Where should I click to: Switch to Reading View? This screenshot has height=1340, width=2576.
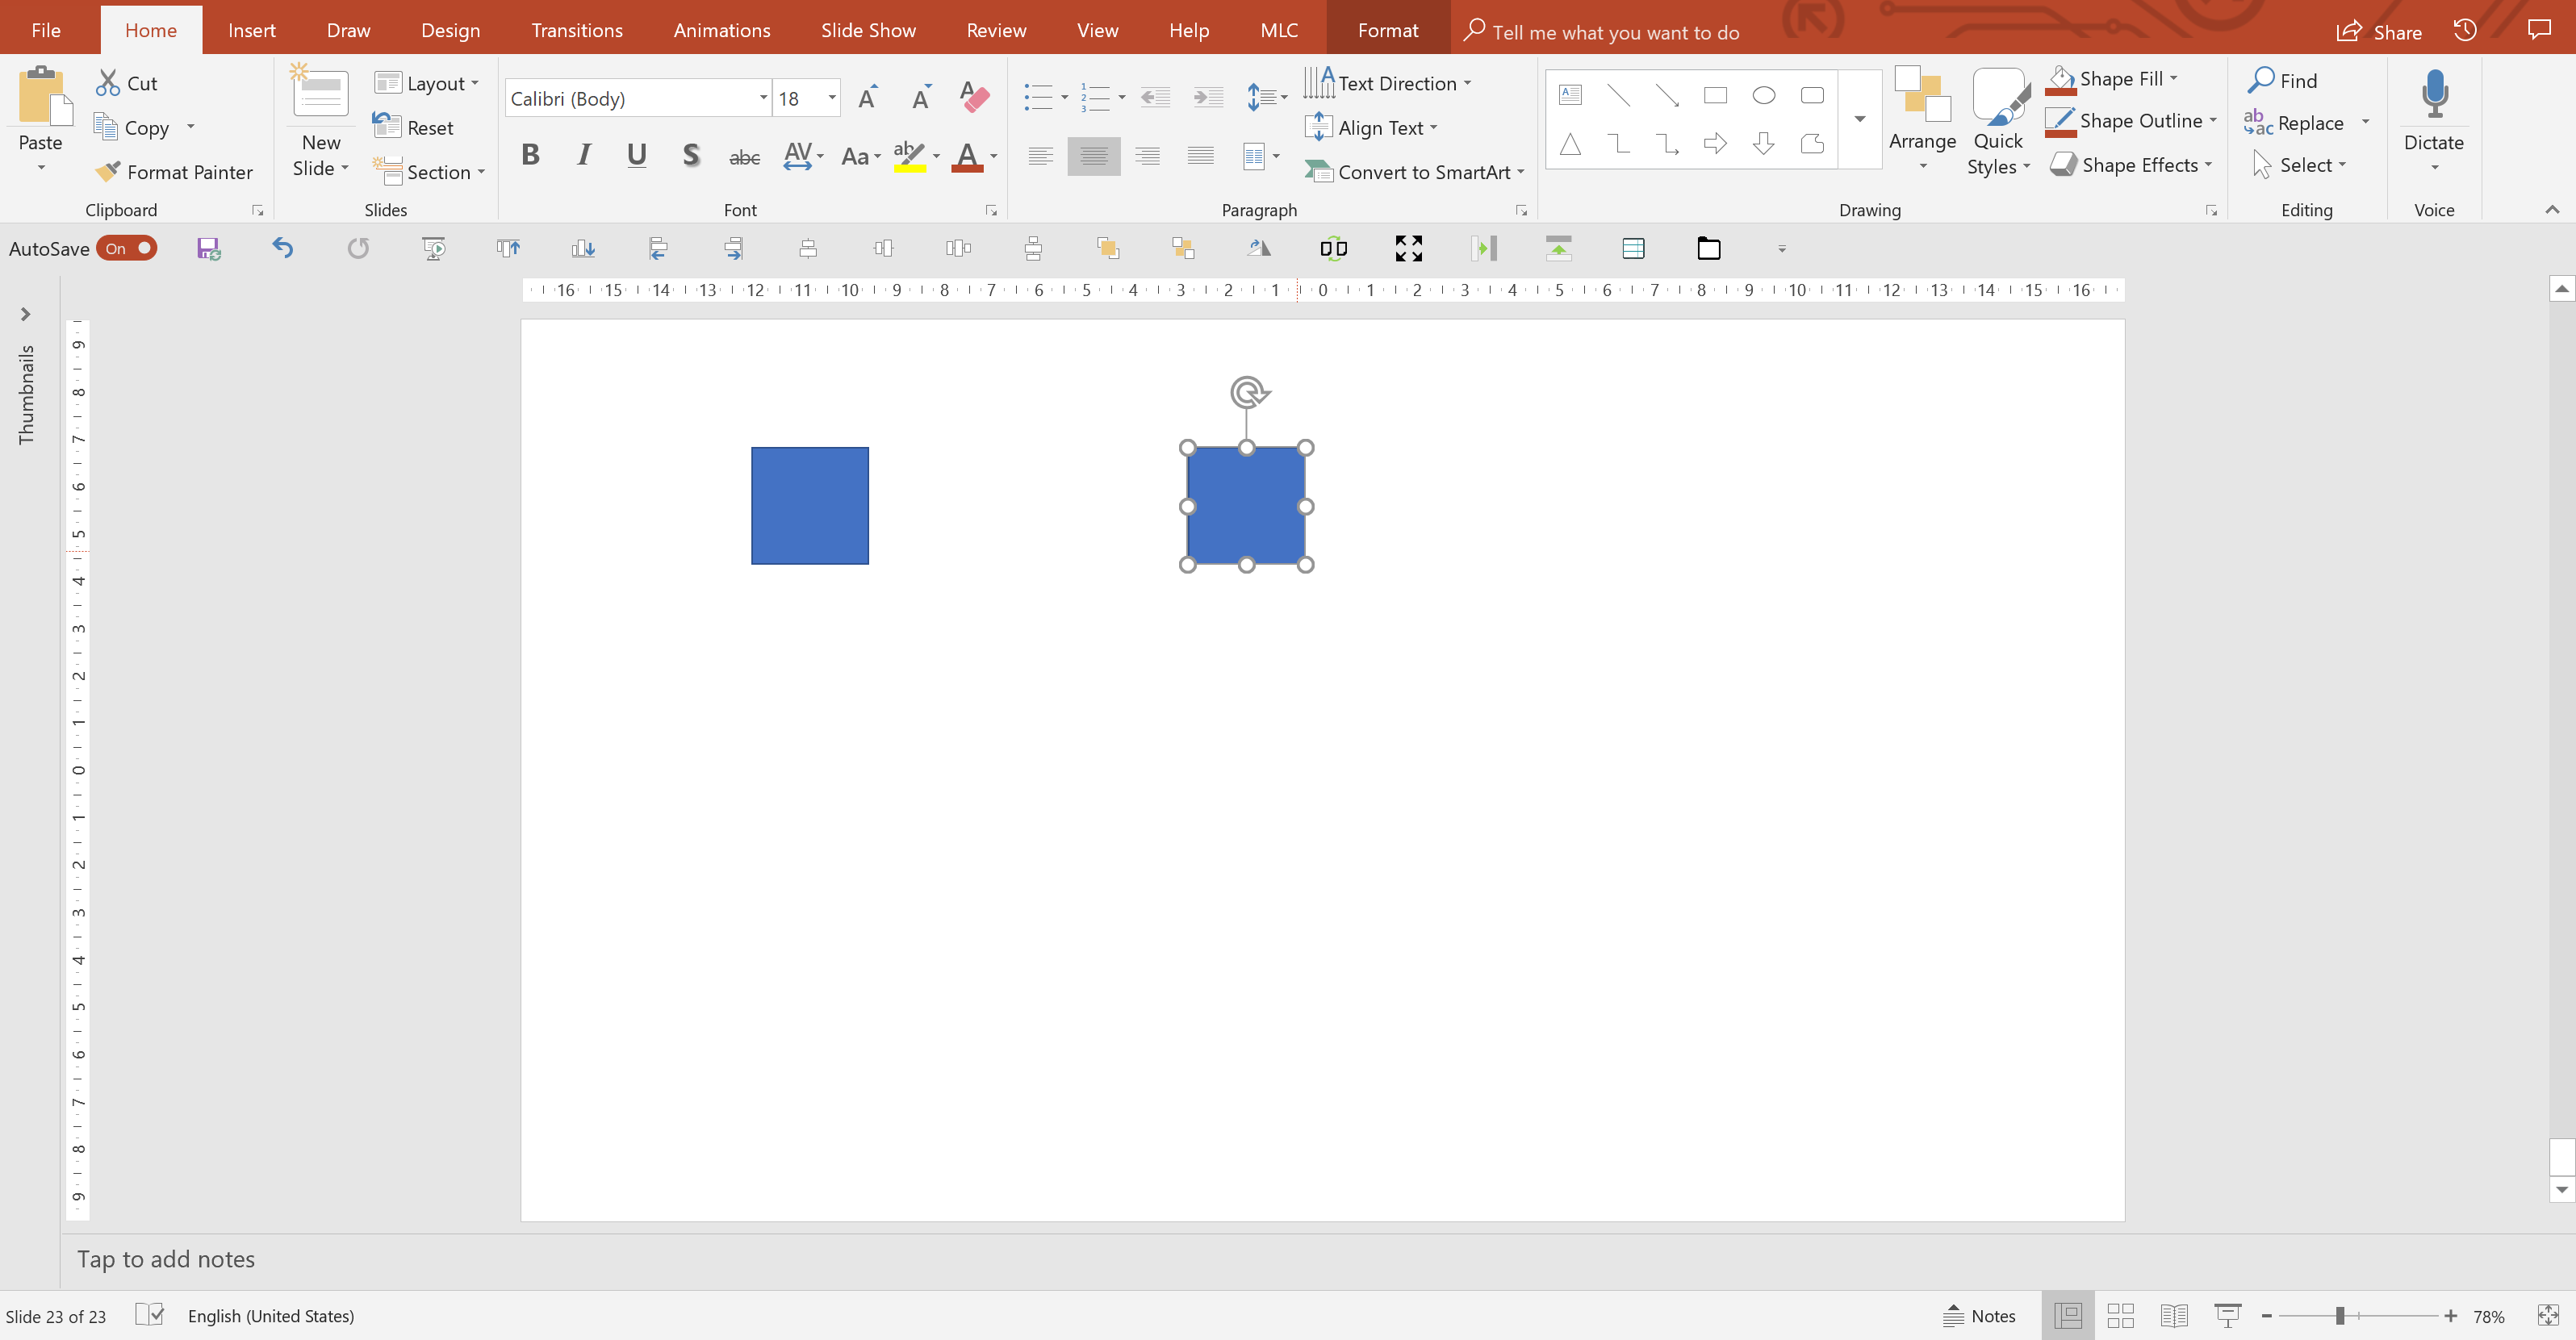click(x=2173, y=1315)
